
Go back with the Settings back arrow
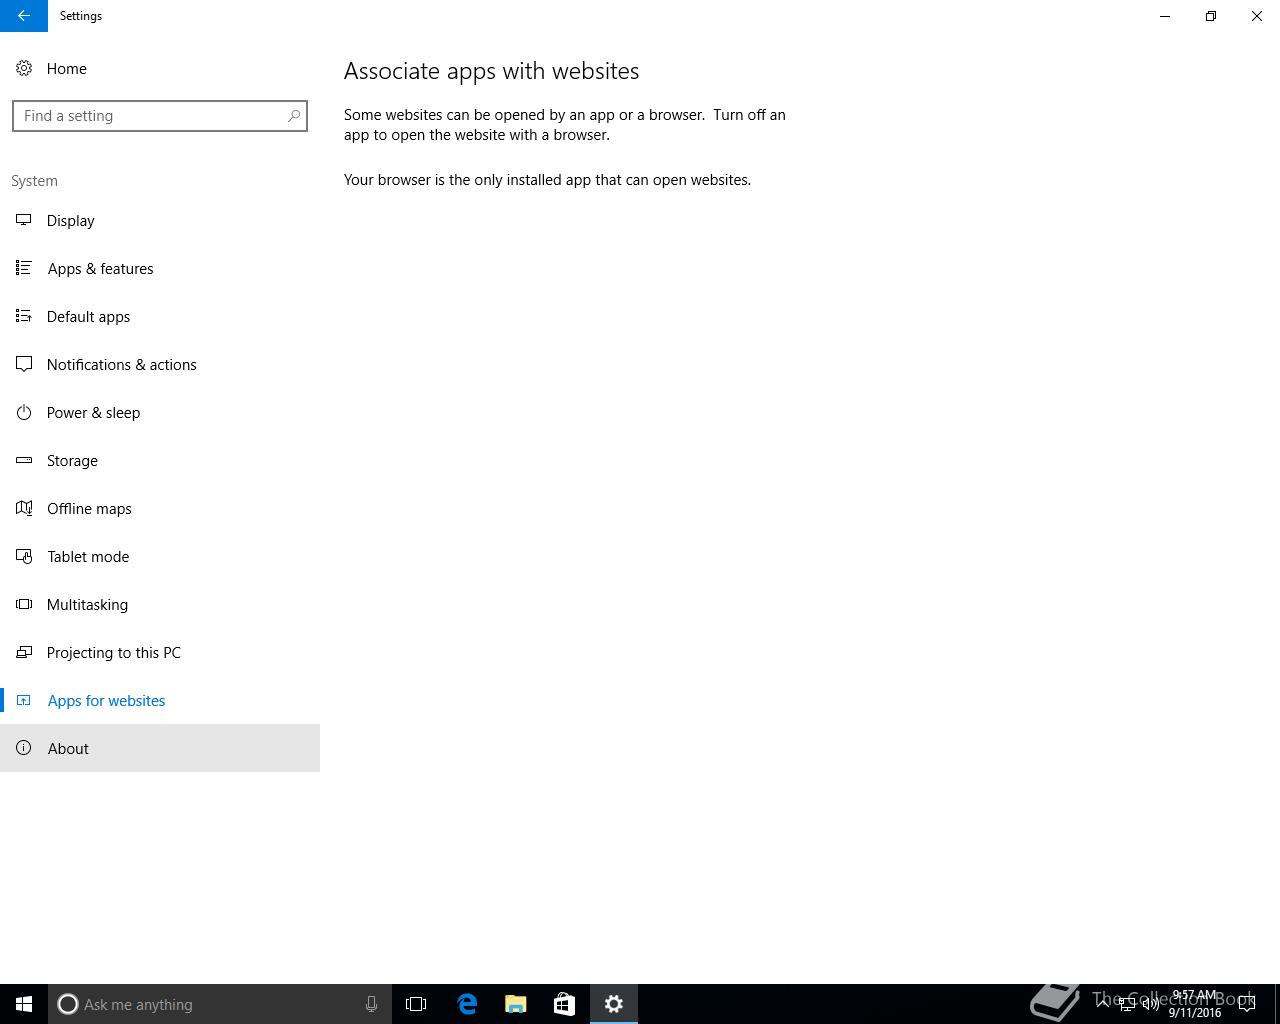(x=23, y=16)
